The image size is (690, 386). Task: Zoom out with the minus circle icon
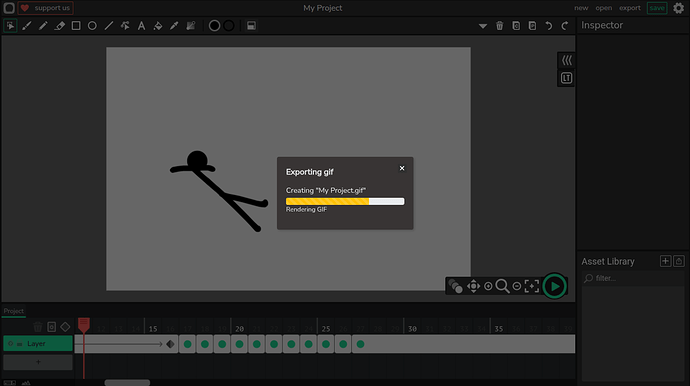(517, 287)
